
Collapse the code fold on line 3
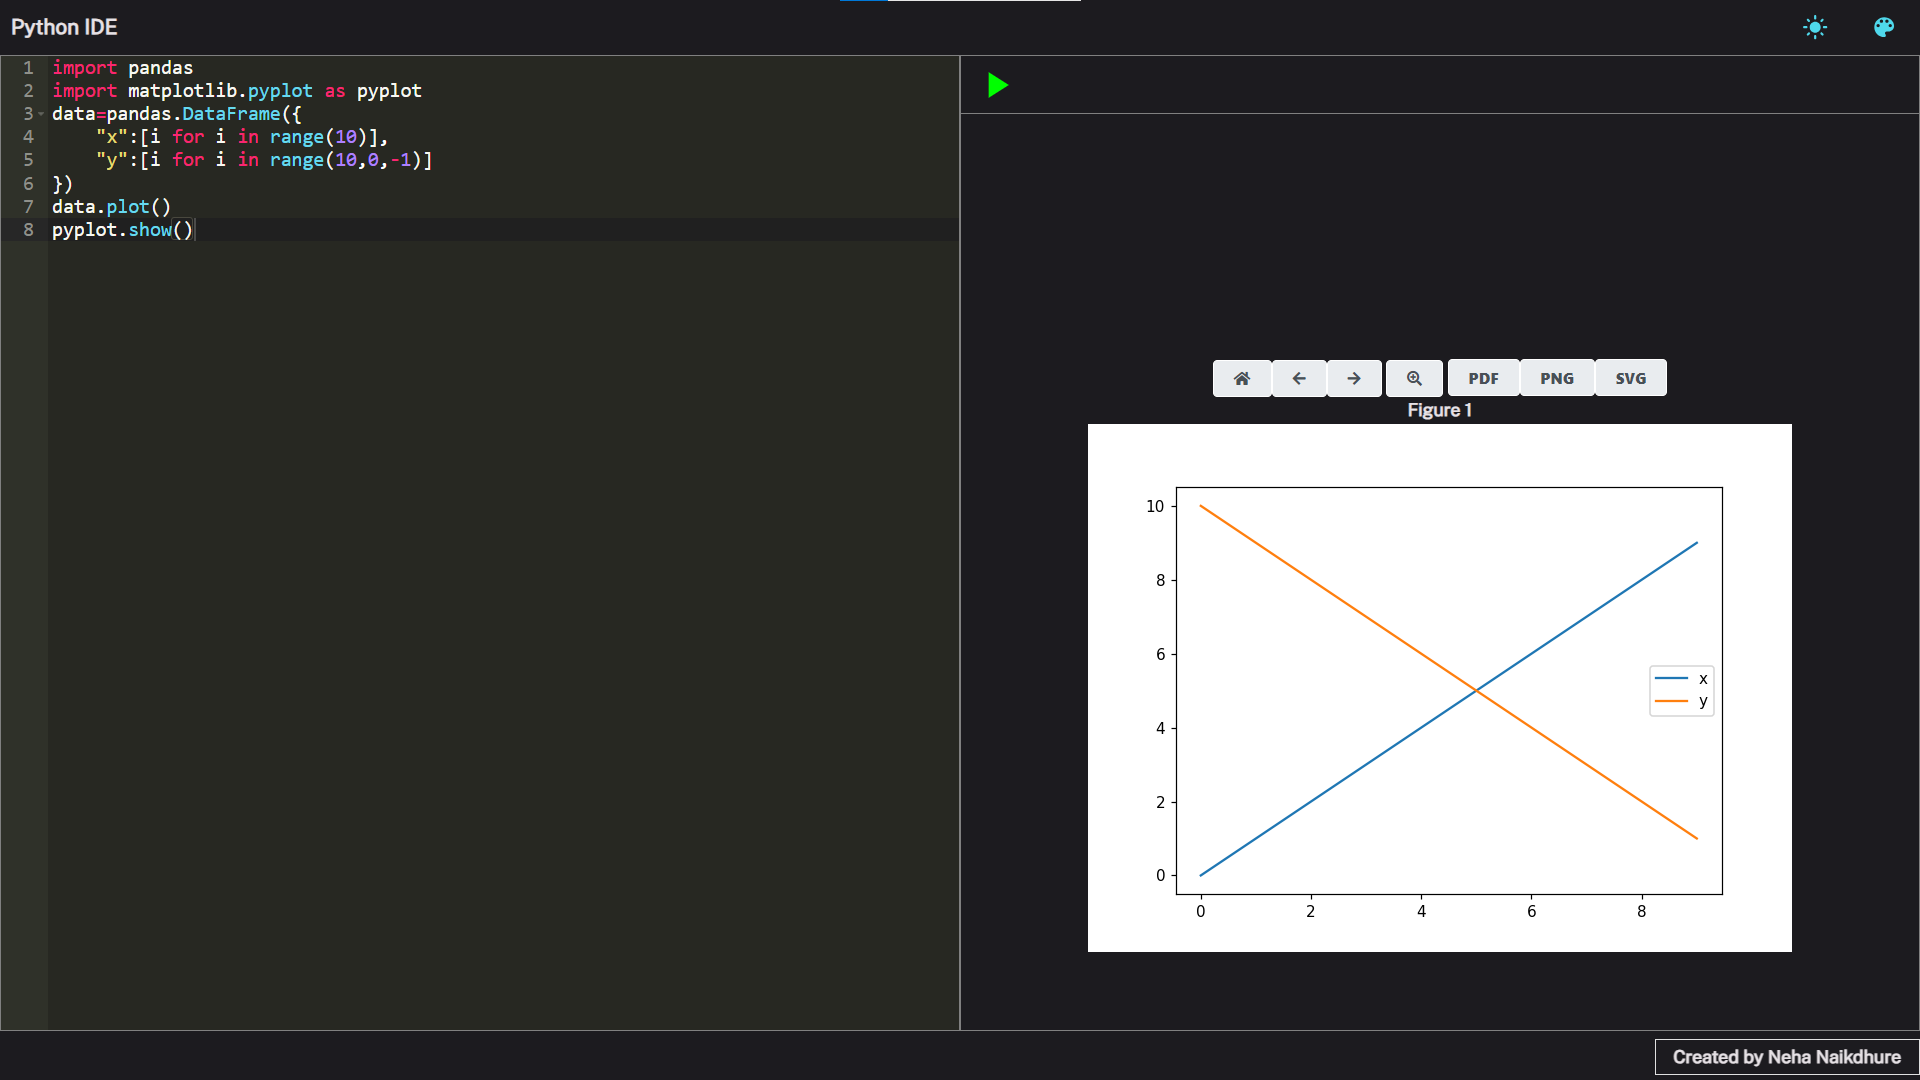coord(41,114)
